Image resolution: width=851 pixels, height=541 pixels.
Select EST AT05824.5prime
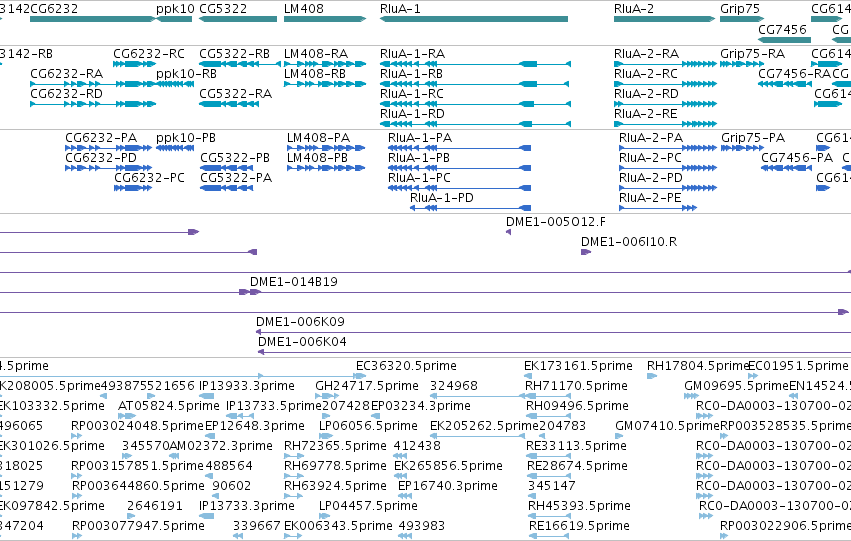coord(126,416)
